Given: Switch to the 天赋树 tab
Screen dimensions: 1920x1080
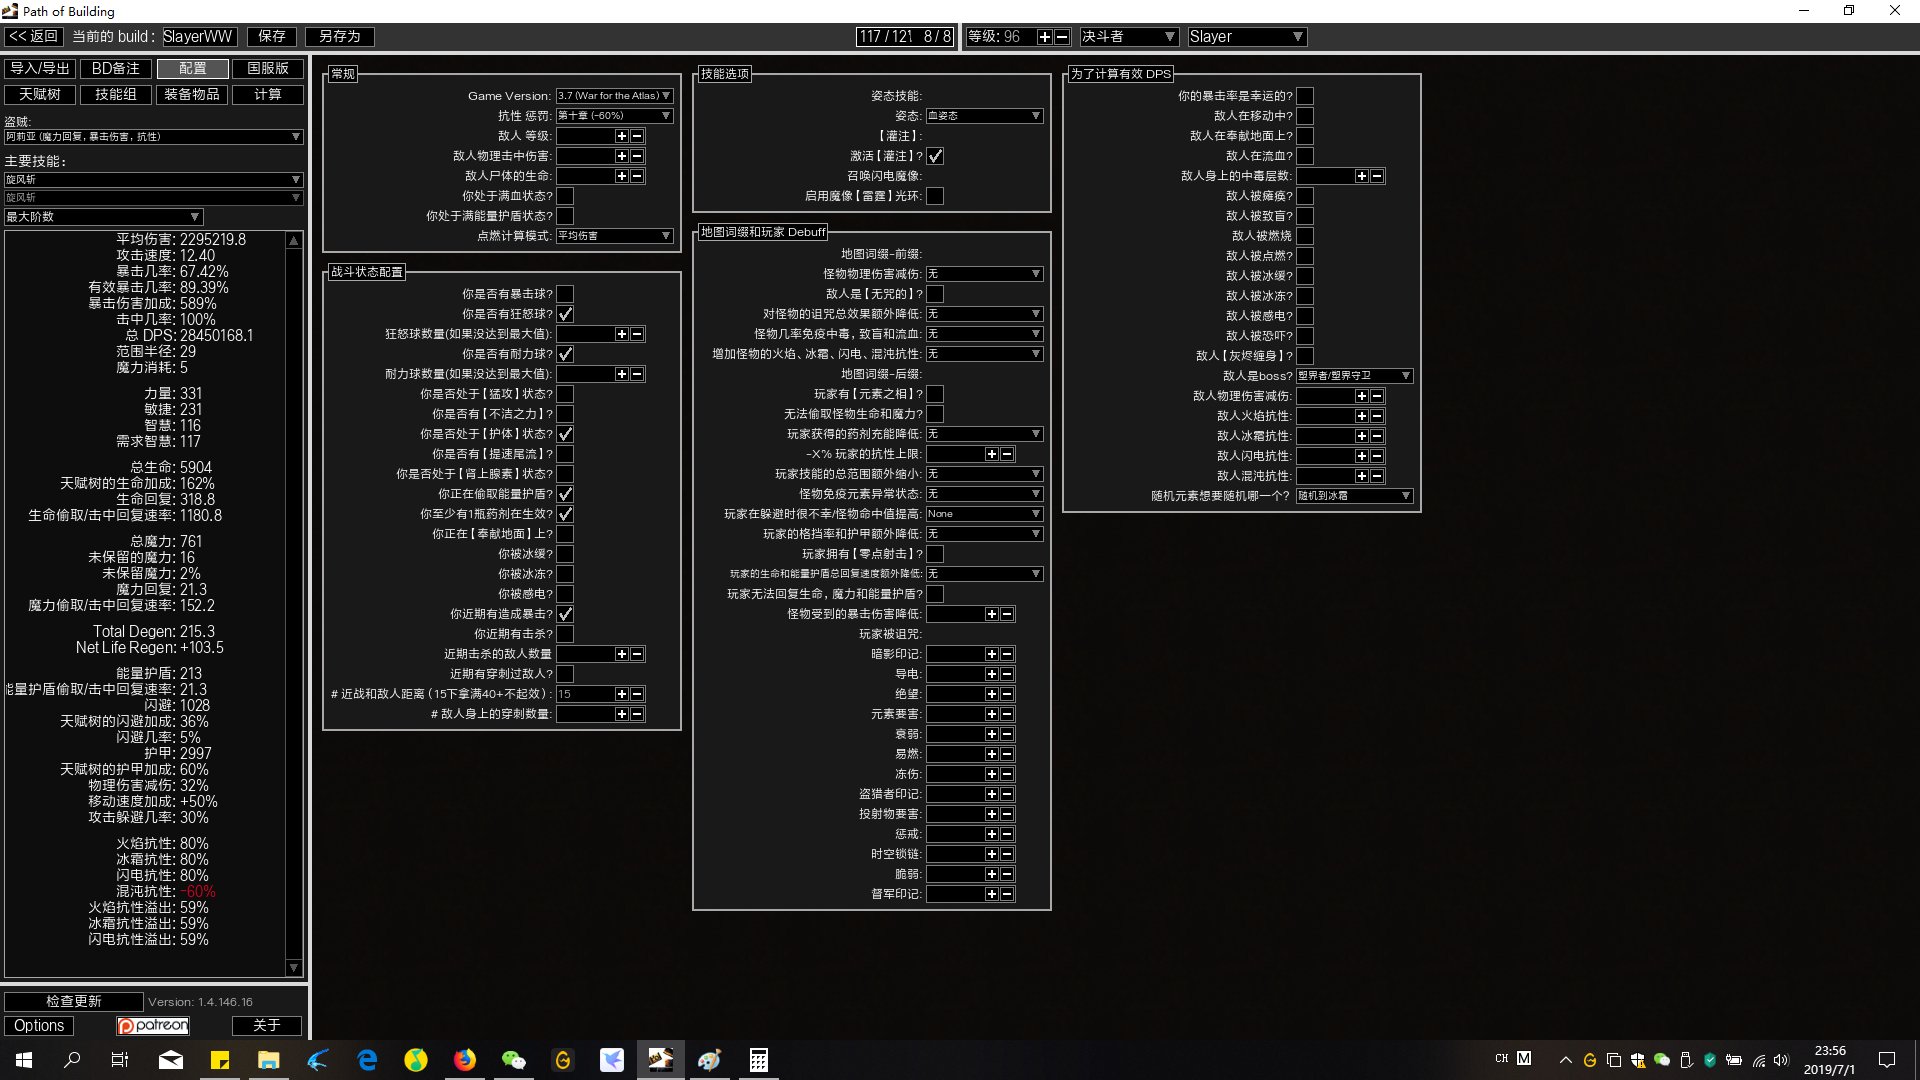Looking at the screenshot, I should pos(40,94).
